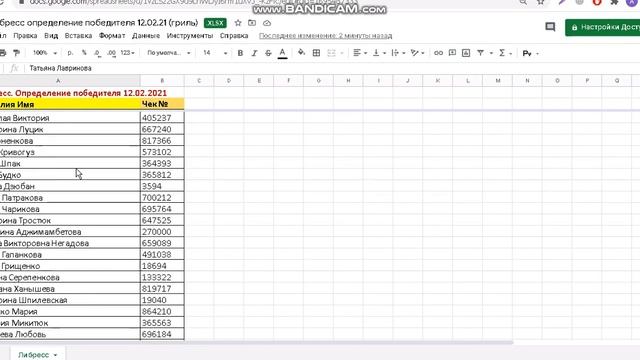Screen dimensions: 640x360
Task: Decrease decimal places
Action: coord(97,53)
